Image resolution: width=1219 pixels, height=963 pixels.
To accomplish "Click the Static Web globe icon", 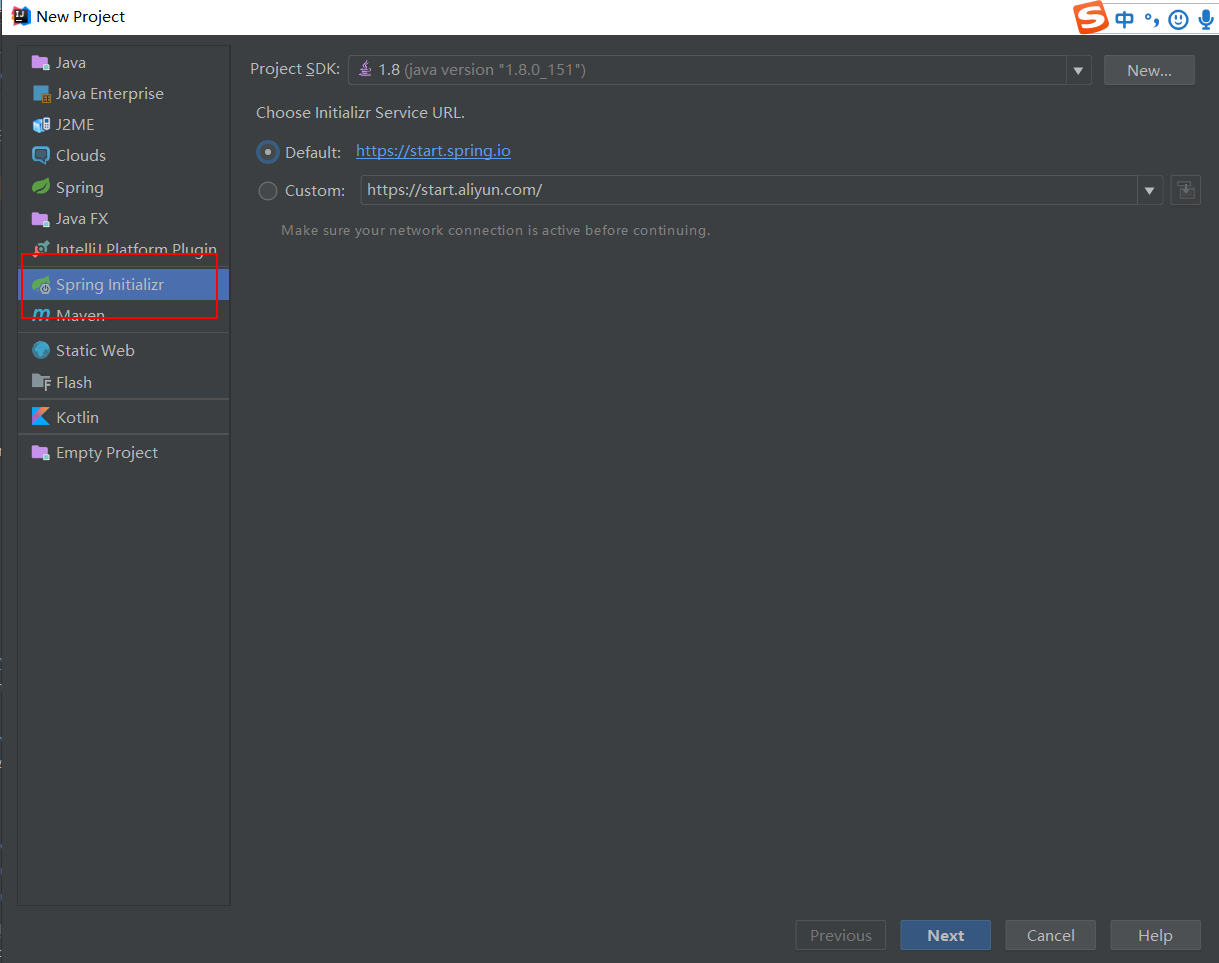I will click(40, 350).
